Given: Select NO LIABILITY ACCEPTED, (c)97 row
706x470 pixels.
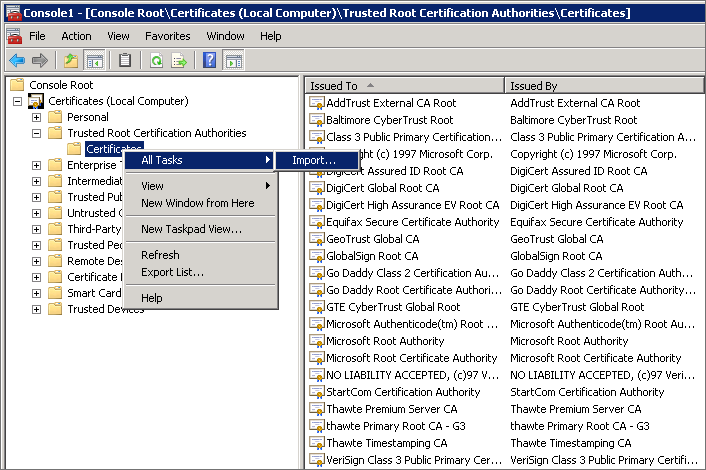Looking at the screenshot, I should pyautogui.click(x=504, y=375).
